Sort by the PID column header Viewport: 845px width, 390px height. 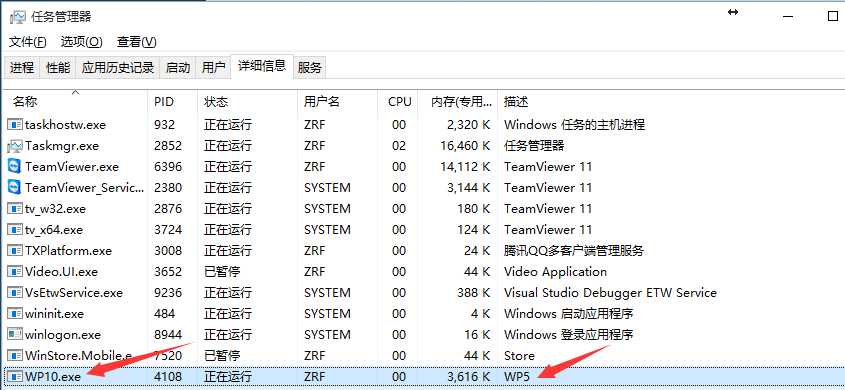pyautogui.click(x=172, y=101)
